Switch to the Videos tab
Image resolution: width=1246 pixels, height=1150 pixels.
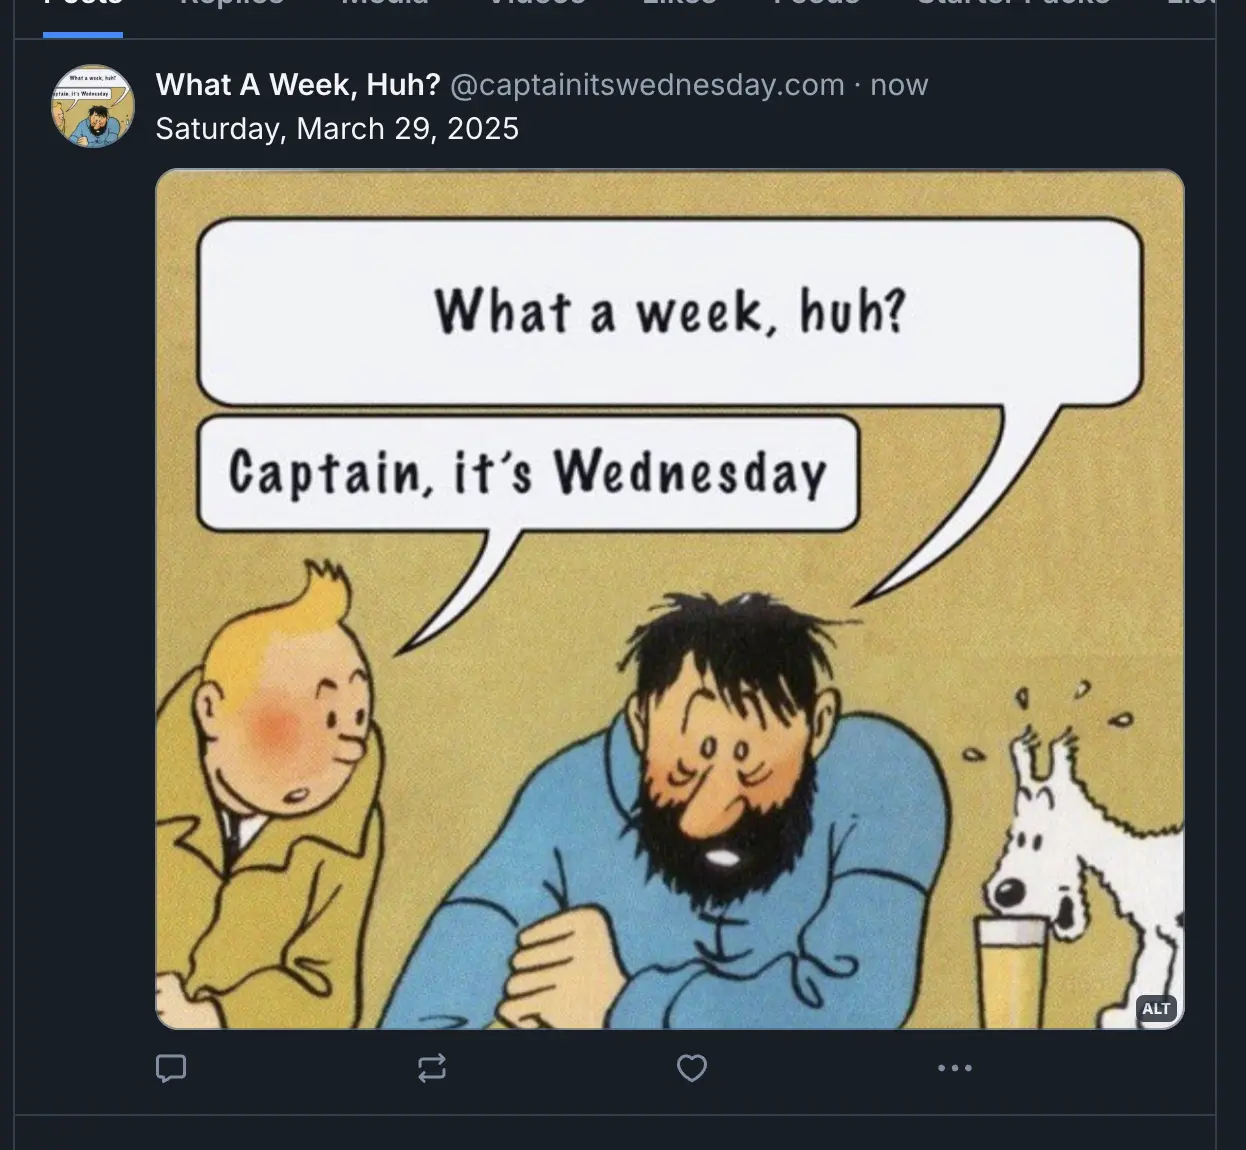[535, 5]
